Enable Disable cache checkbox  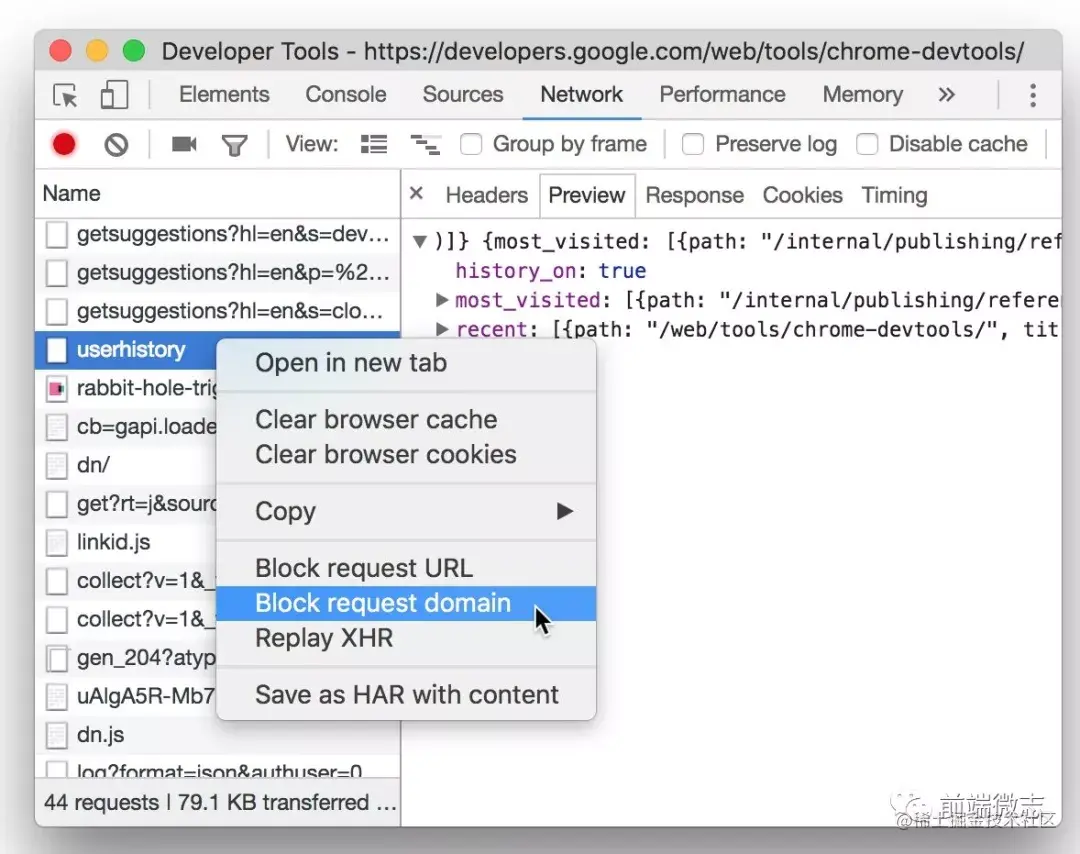click(866, 144)
